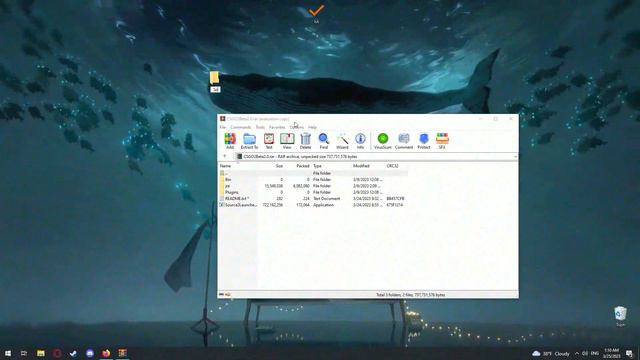The height and width of the screenshot is (360, 640).
Task: Select the jre folder row
Action: [x=313, y=186]
